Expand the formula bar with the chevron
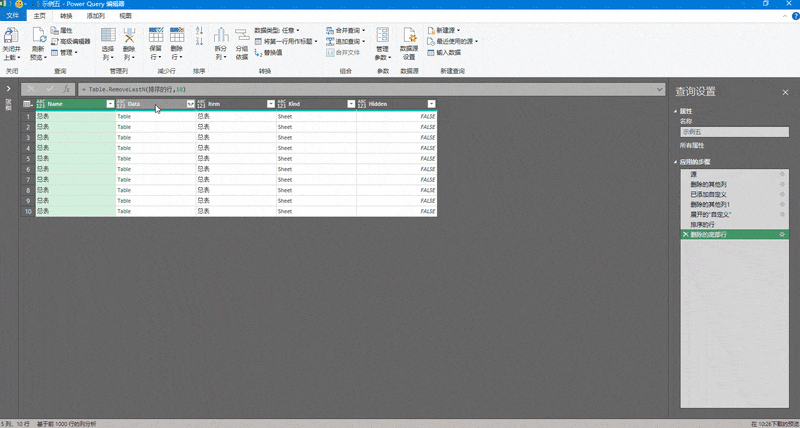 pos(660,90)
